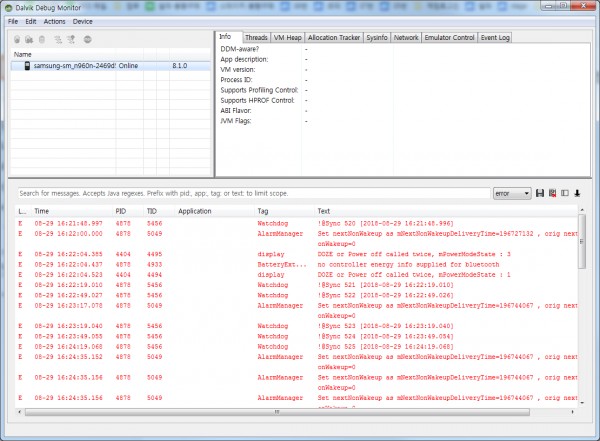This screenshot has height=441, width=600.
Task: Select the log row timed 08-29 16:24:35.152
Action: pyautogui.click(x=297, y=362)
